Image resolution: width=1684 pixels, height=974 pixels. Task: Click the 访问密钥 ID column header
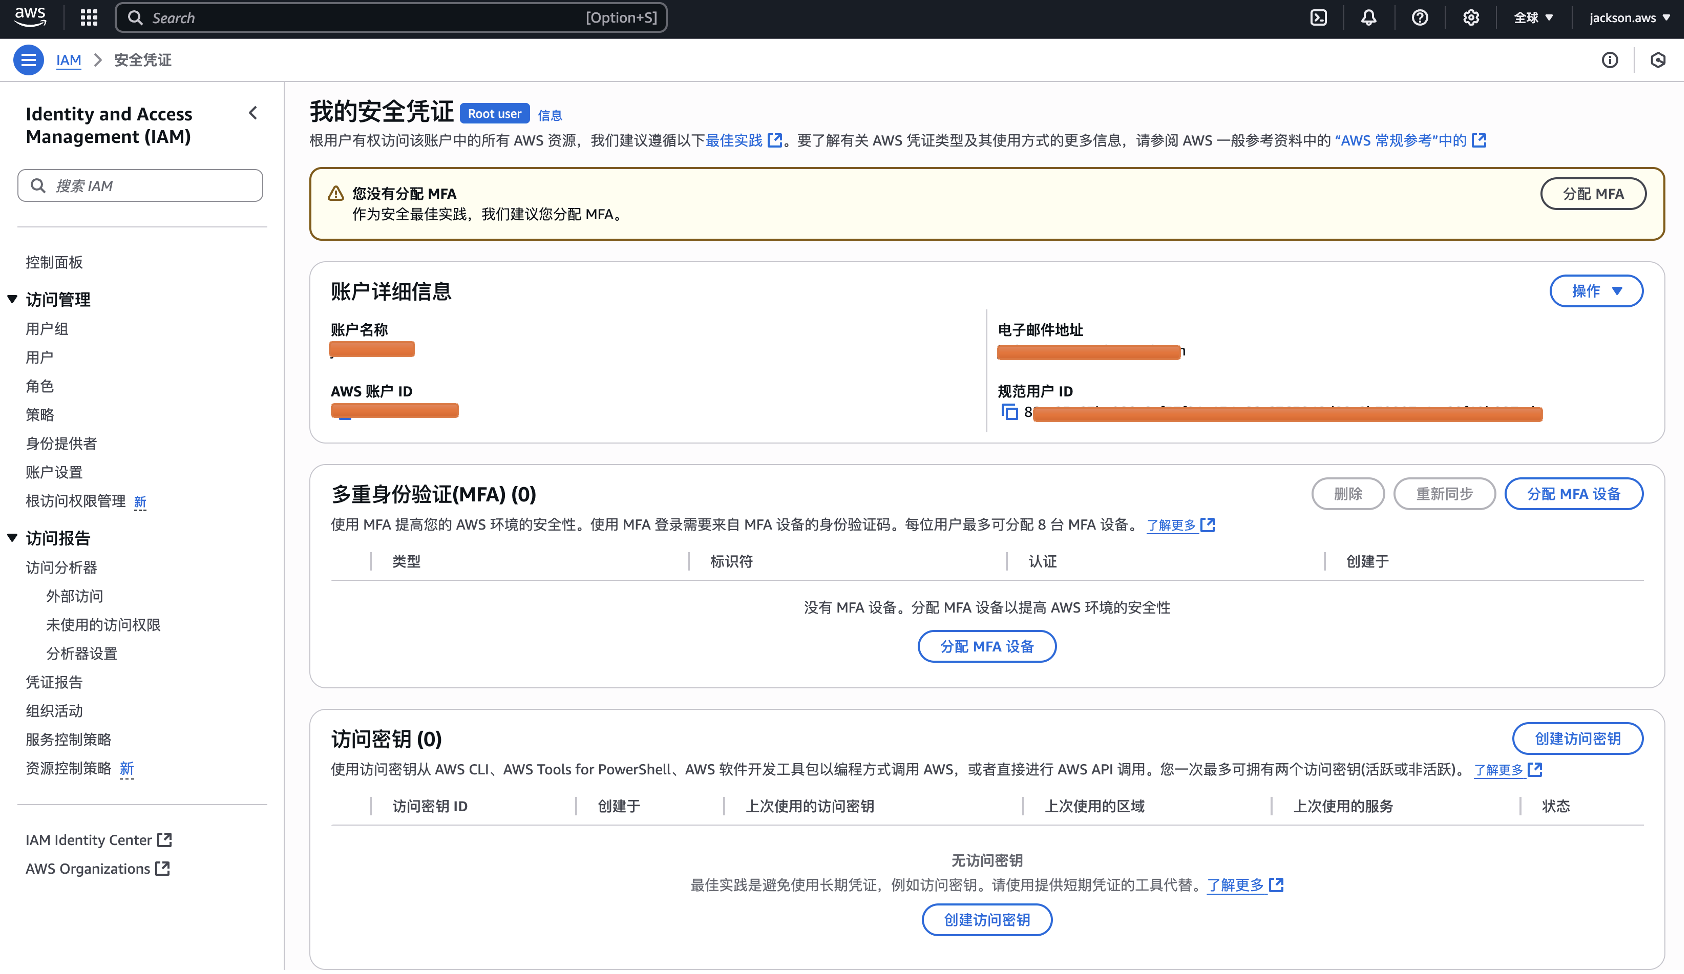pos(430,806)
